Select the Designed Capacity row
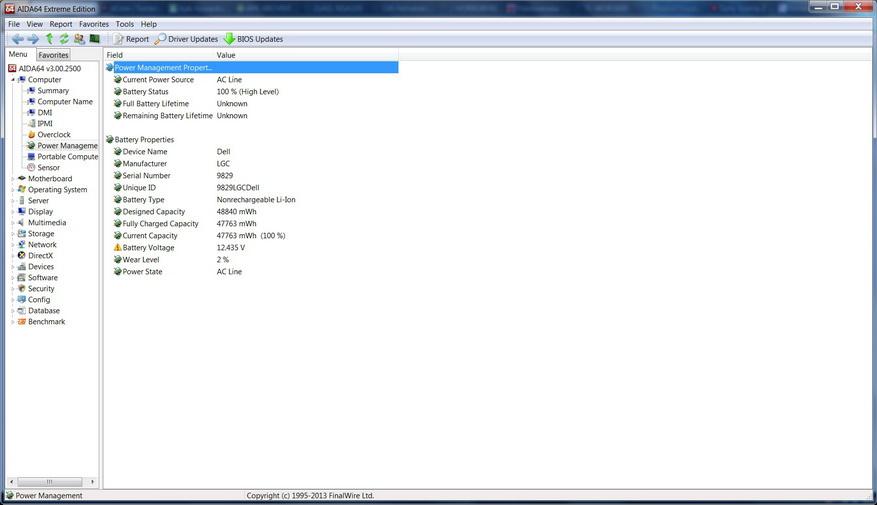 252,212
